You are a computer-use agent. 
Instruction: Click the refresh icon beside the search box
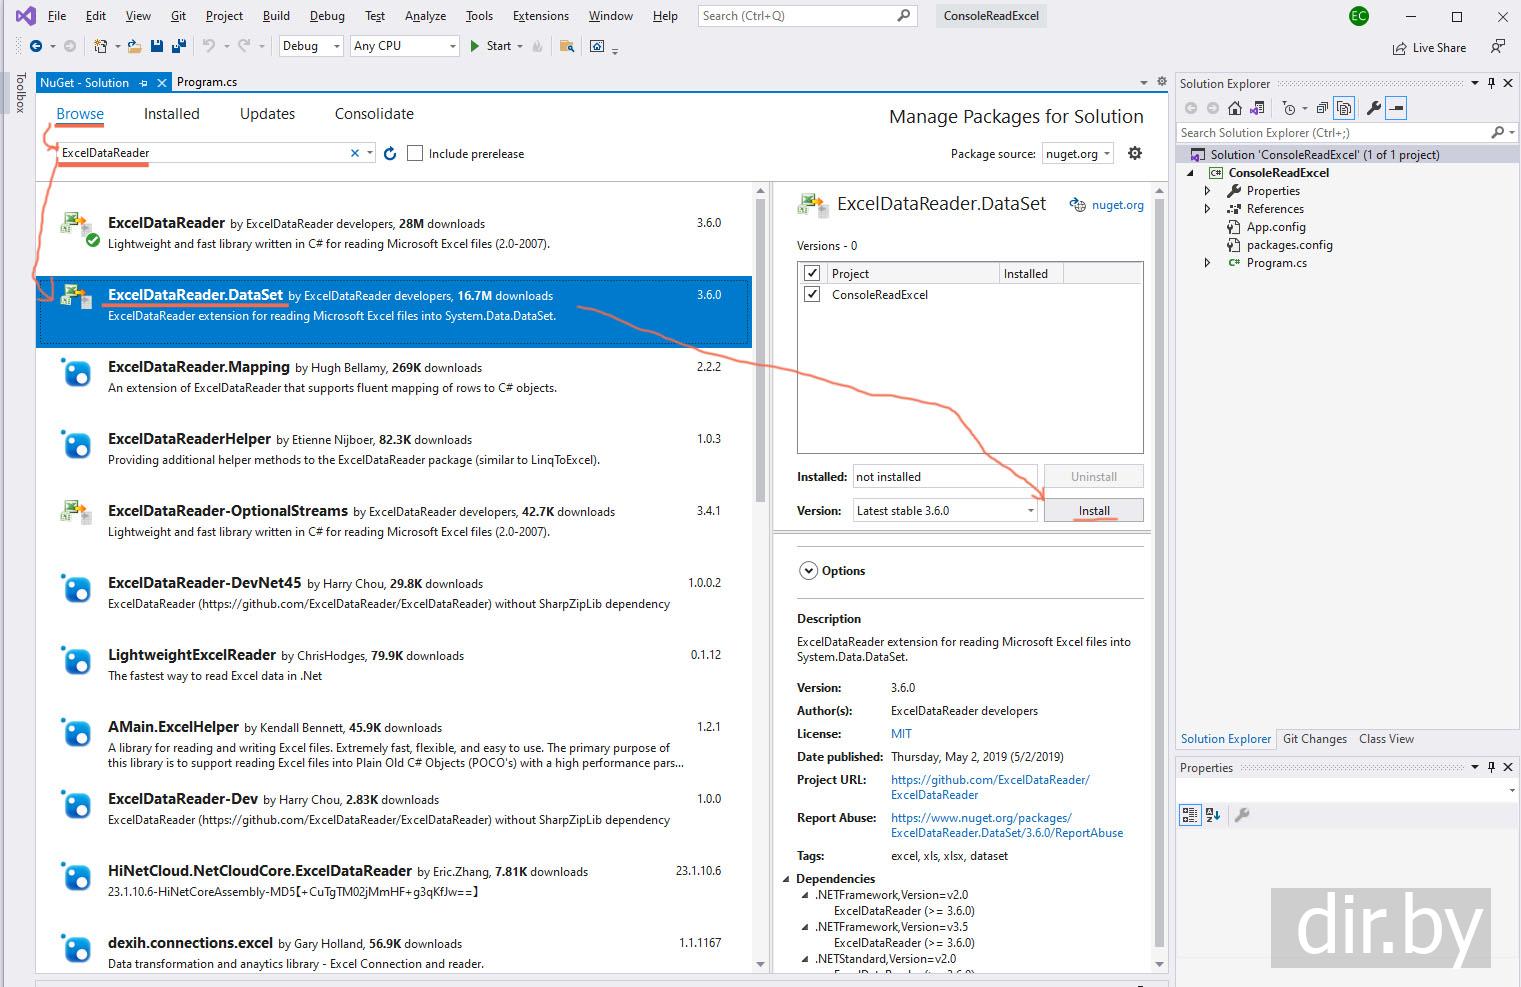coord(390,153)
